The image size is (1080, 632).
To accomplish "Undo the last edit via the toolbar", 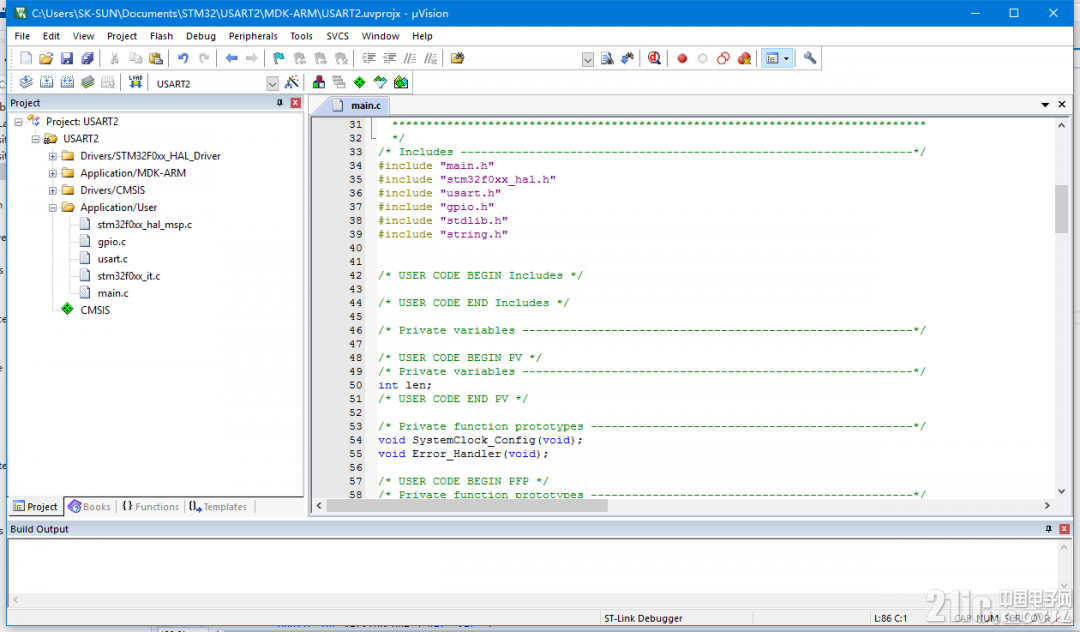I will 183,59.
